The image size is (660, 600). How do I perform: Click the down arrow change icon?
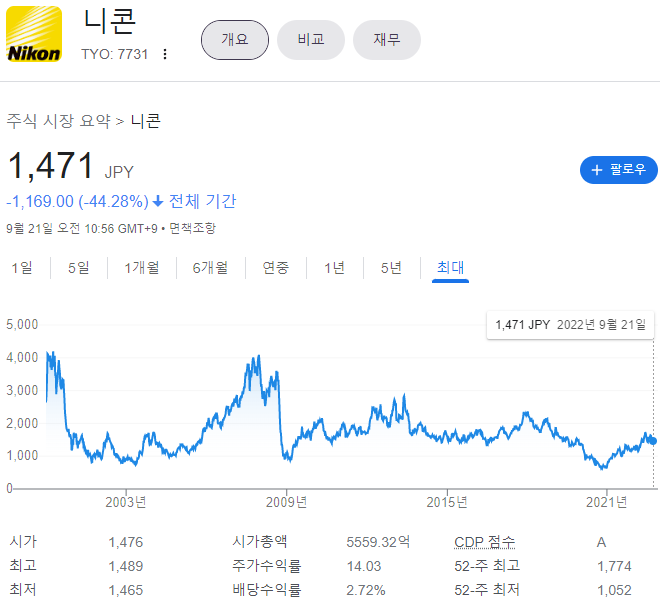pyautogui.click(x=158, y=202)
